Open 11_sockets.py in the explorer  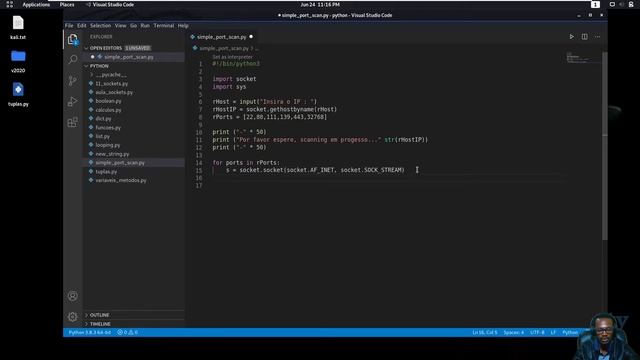coord(111,84)
